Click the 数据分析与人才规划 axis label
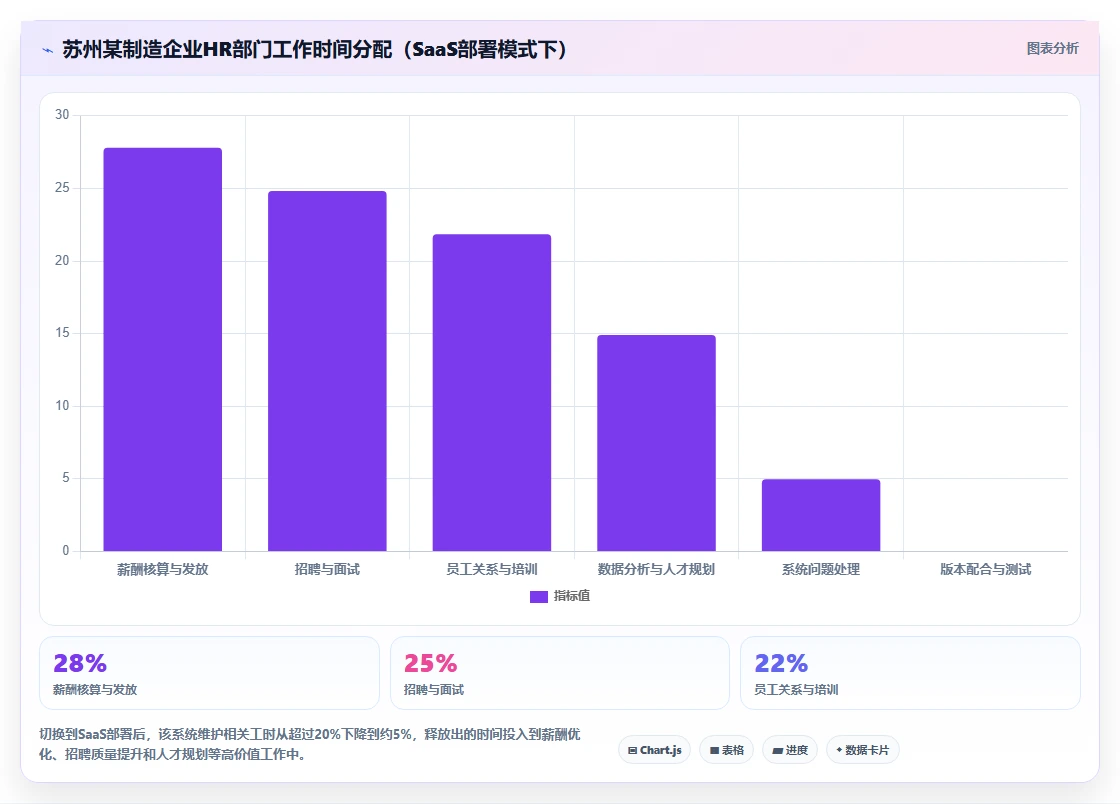 (x=656, y=569)
